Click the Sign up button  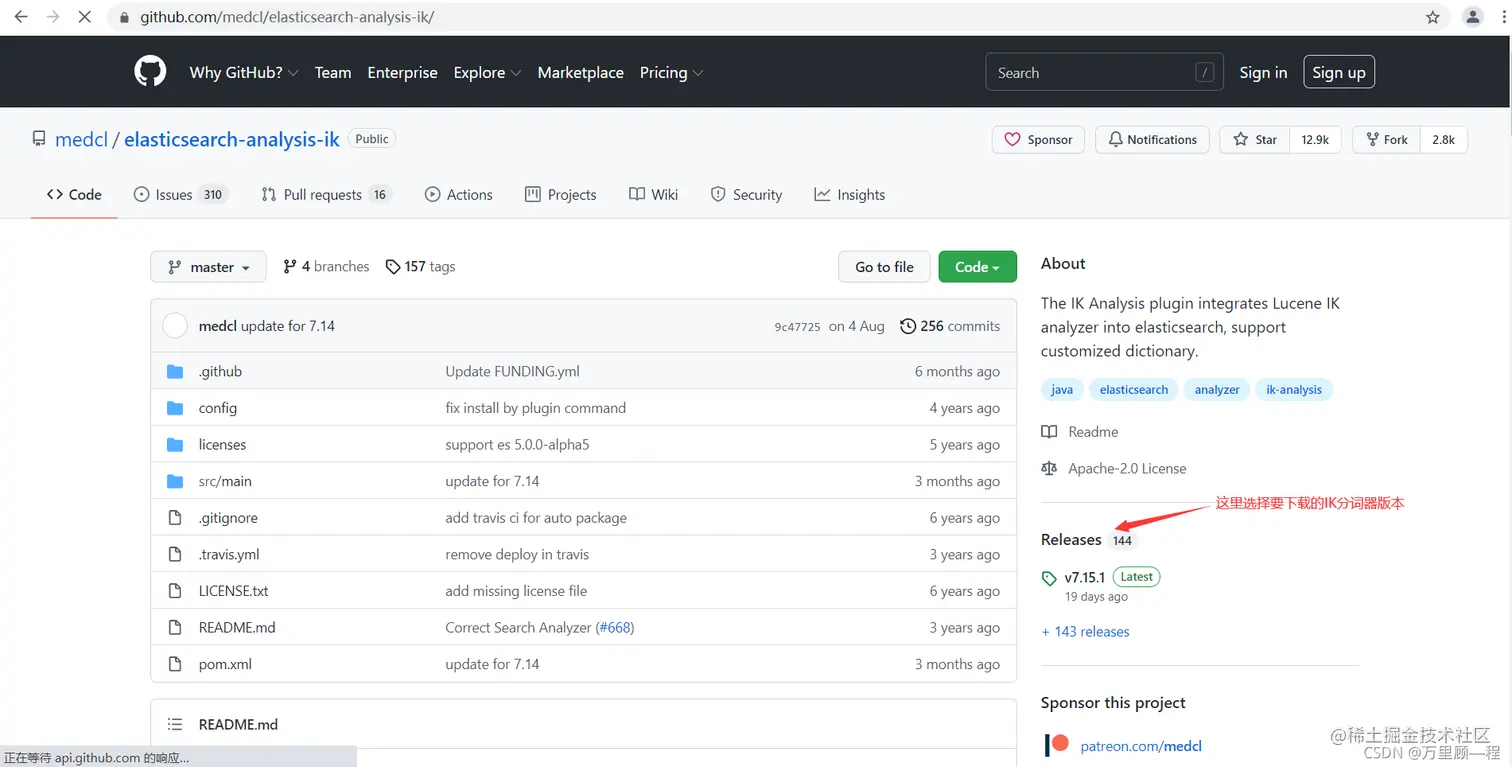coord(1338,72)
